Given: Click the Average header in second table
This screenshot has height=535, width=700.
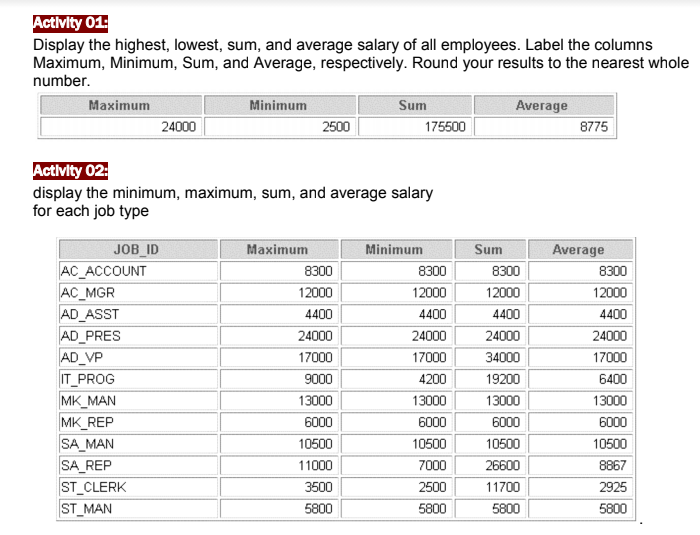Looking at the screenshot, I should point(580,249).
